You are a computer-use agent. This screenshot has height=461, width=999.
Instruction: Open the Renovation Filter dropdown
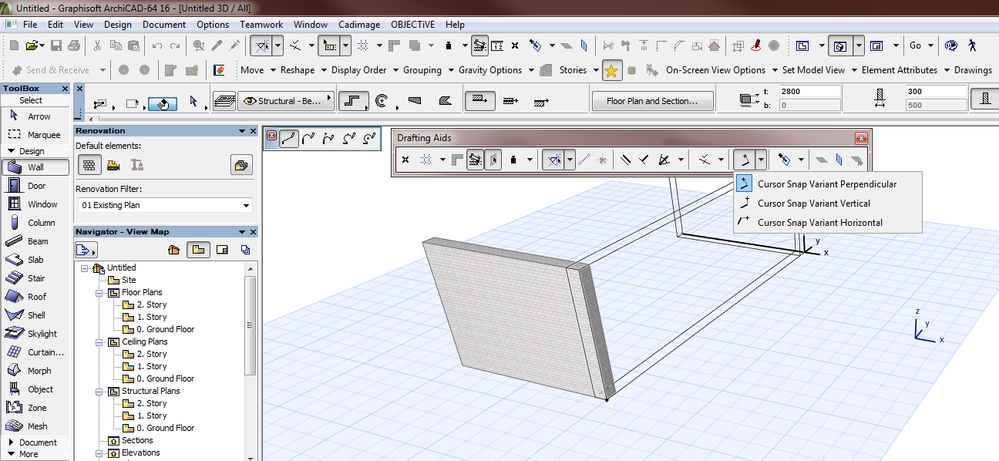(164, 205)
